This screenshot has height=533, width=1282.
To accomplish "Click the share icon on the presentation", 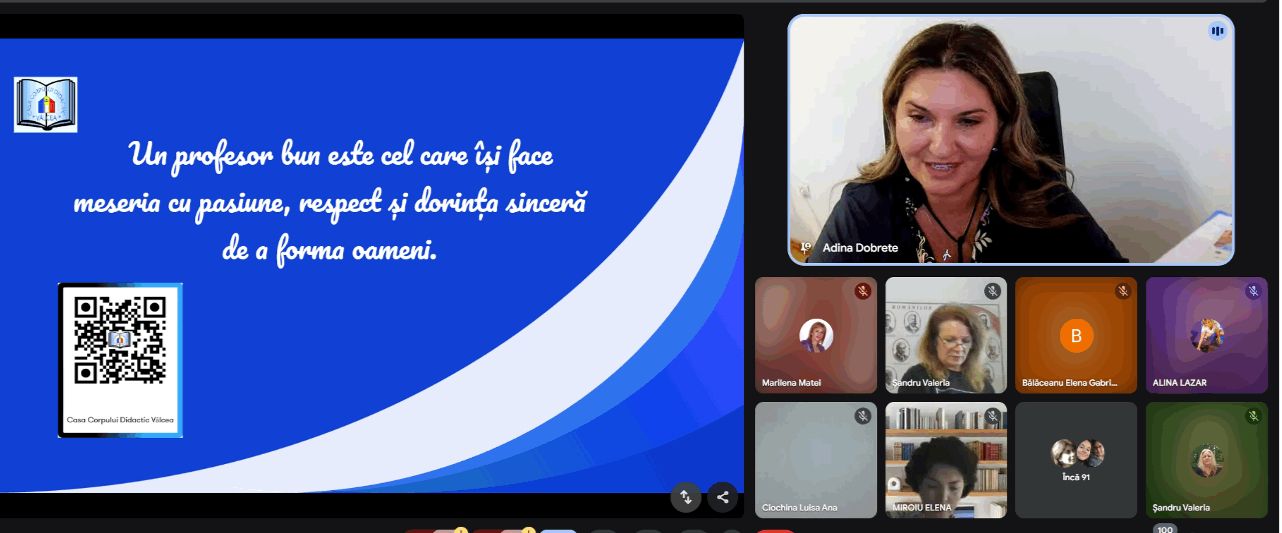I will [x=722, y=497].
